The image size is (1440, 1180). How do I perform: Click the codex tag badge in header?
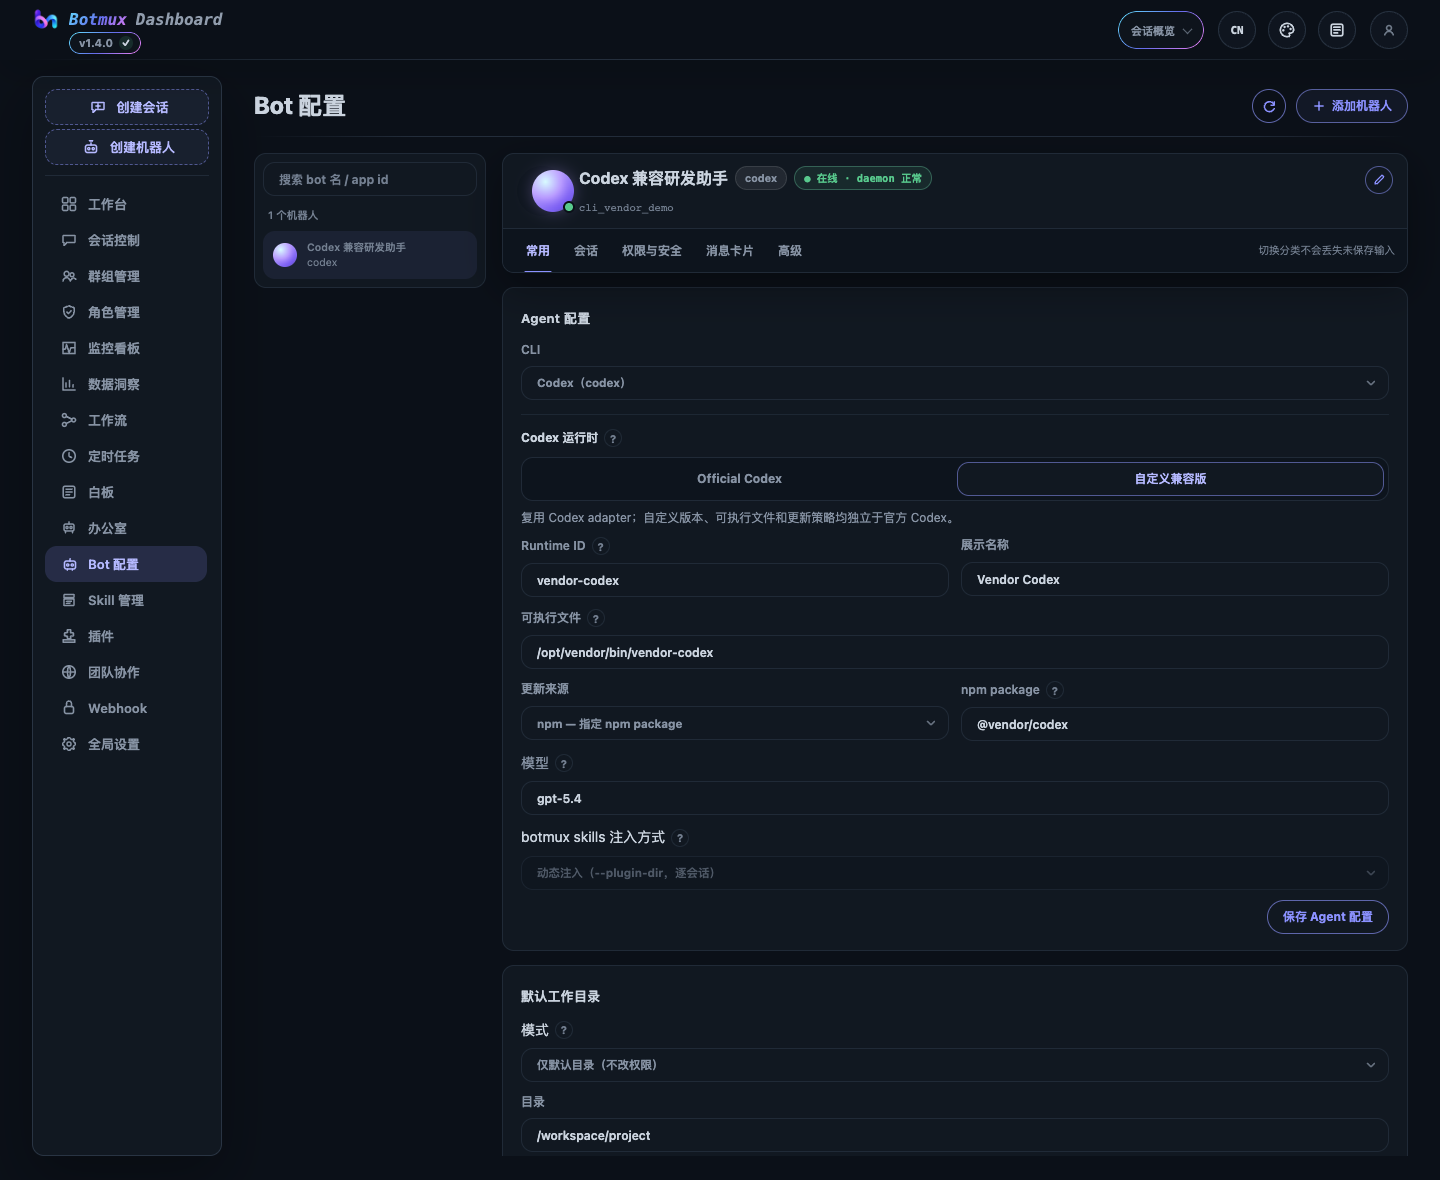coord(761,178)
